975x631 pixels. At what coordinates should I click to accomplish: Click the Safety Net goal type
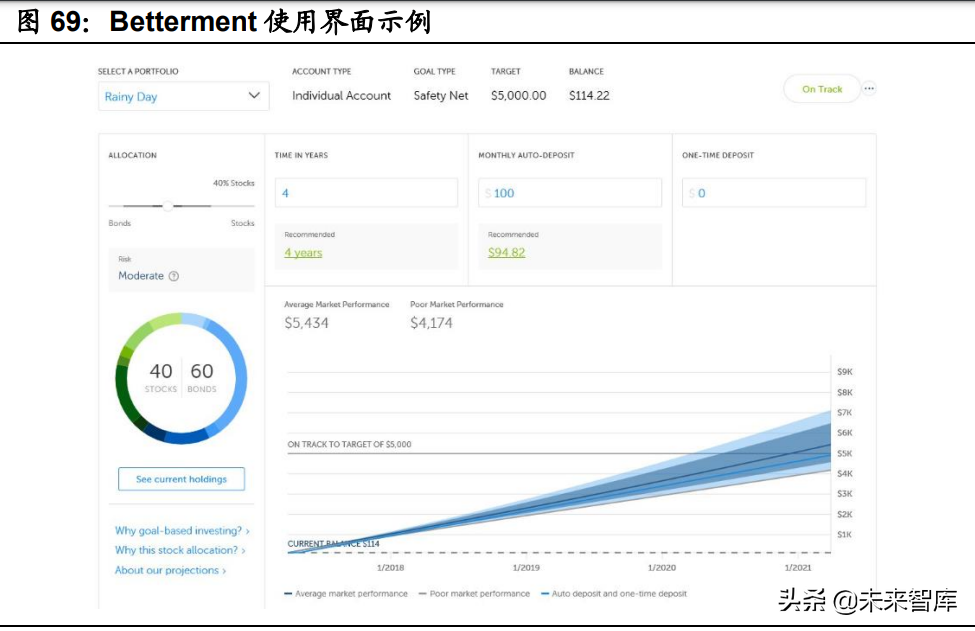[x=441, y=96]
